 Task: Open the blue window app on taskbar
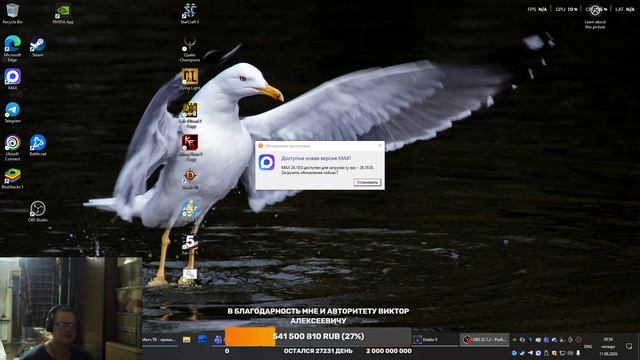[202, 339]
